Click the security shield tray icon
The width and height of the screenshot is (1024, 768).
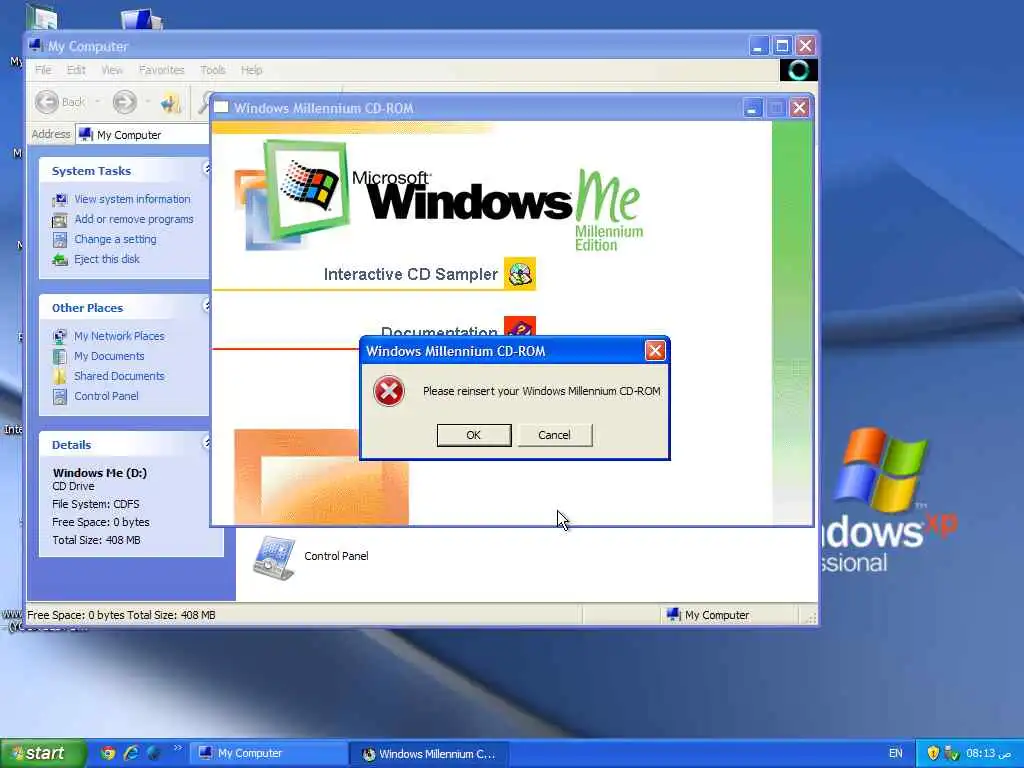pos(933,753)
